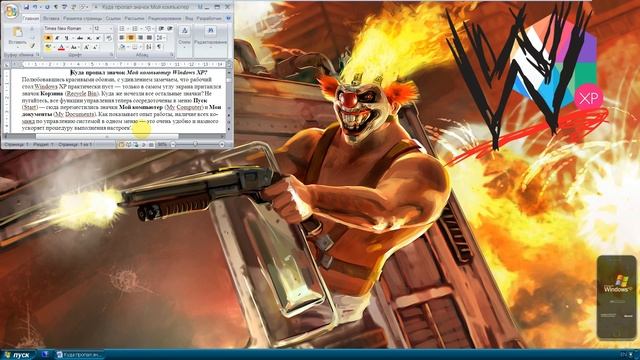
Task: Click the Shrink Font icon
Action: 95,47
